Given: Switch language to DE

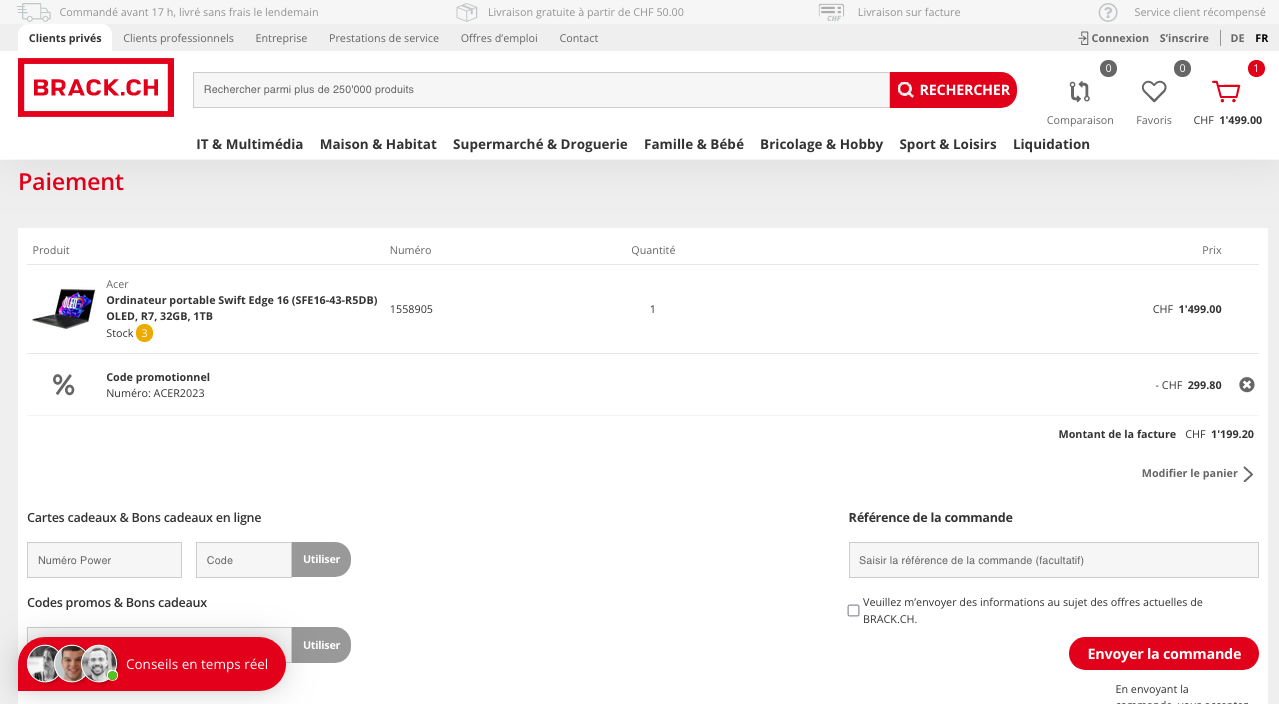Looking at the screenshot, I should tap(1237, 38).
